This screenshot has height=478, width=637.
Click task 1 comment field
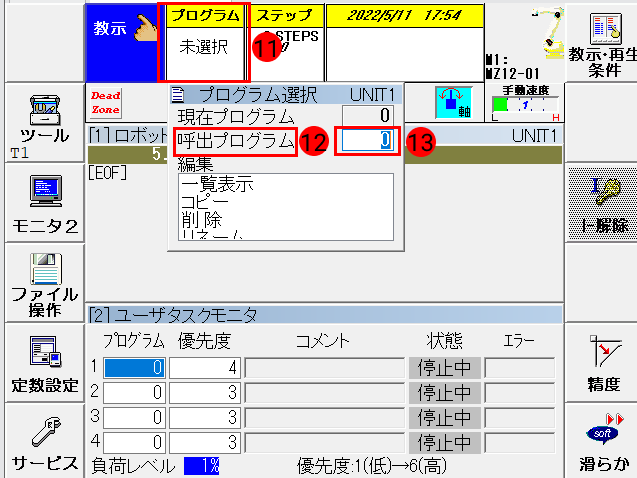pos(325,368)
